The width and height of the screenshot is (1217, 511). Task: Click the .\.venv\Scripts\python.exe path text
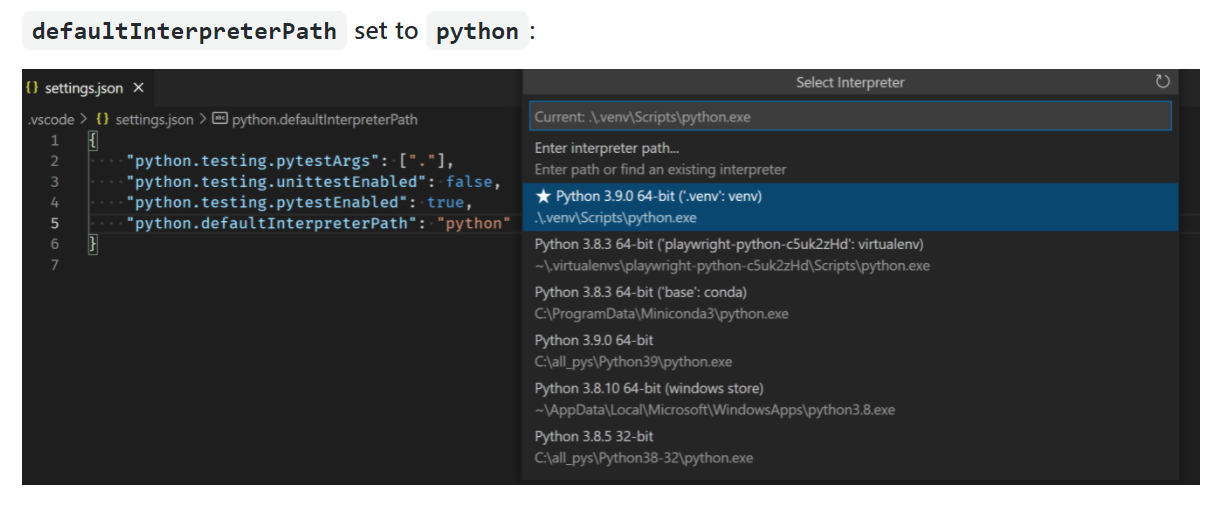(x=615, y=218)
